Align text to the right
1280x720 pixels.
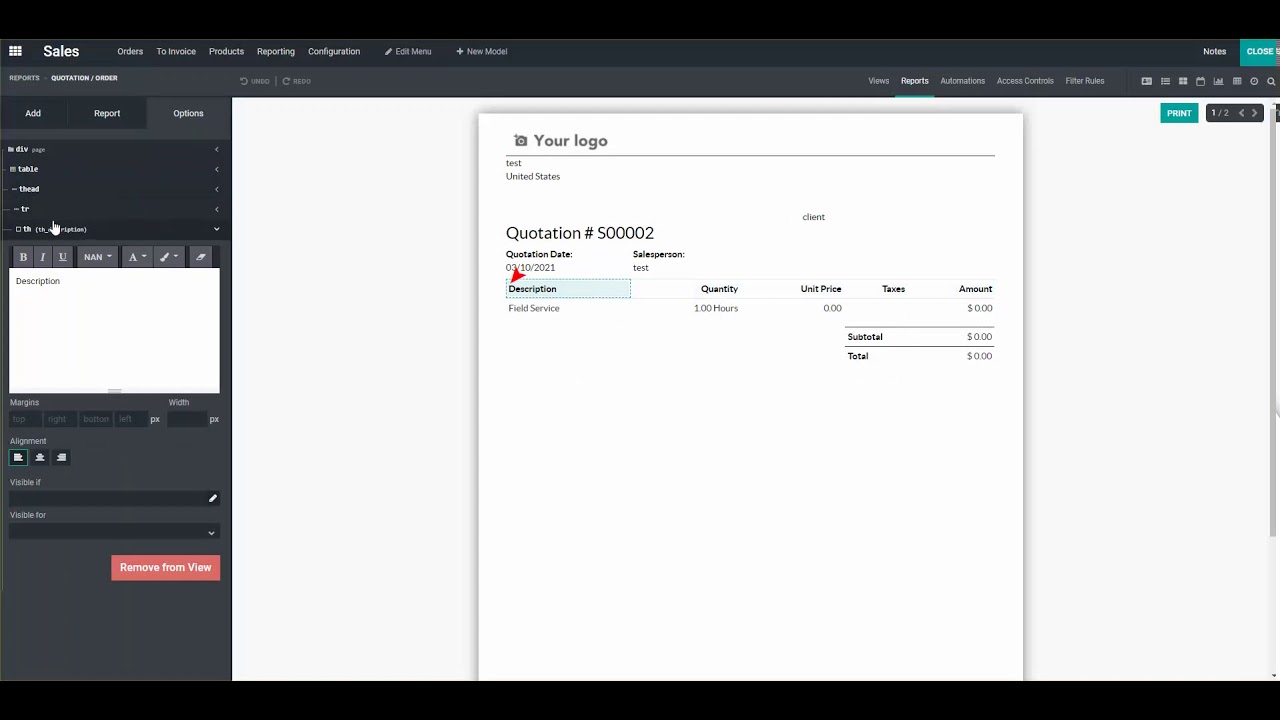point(61,457)
